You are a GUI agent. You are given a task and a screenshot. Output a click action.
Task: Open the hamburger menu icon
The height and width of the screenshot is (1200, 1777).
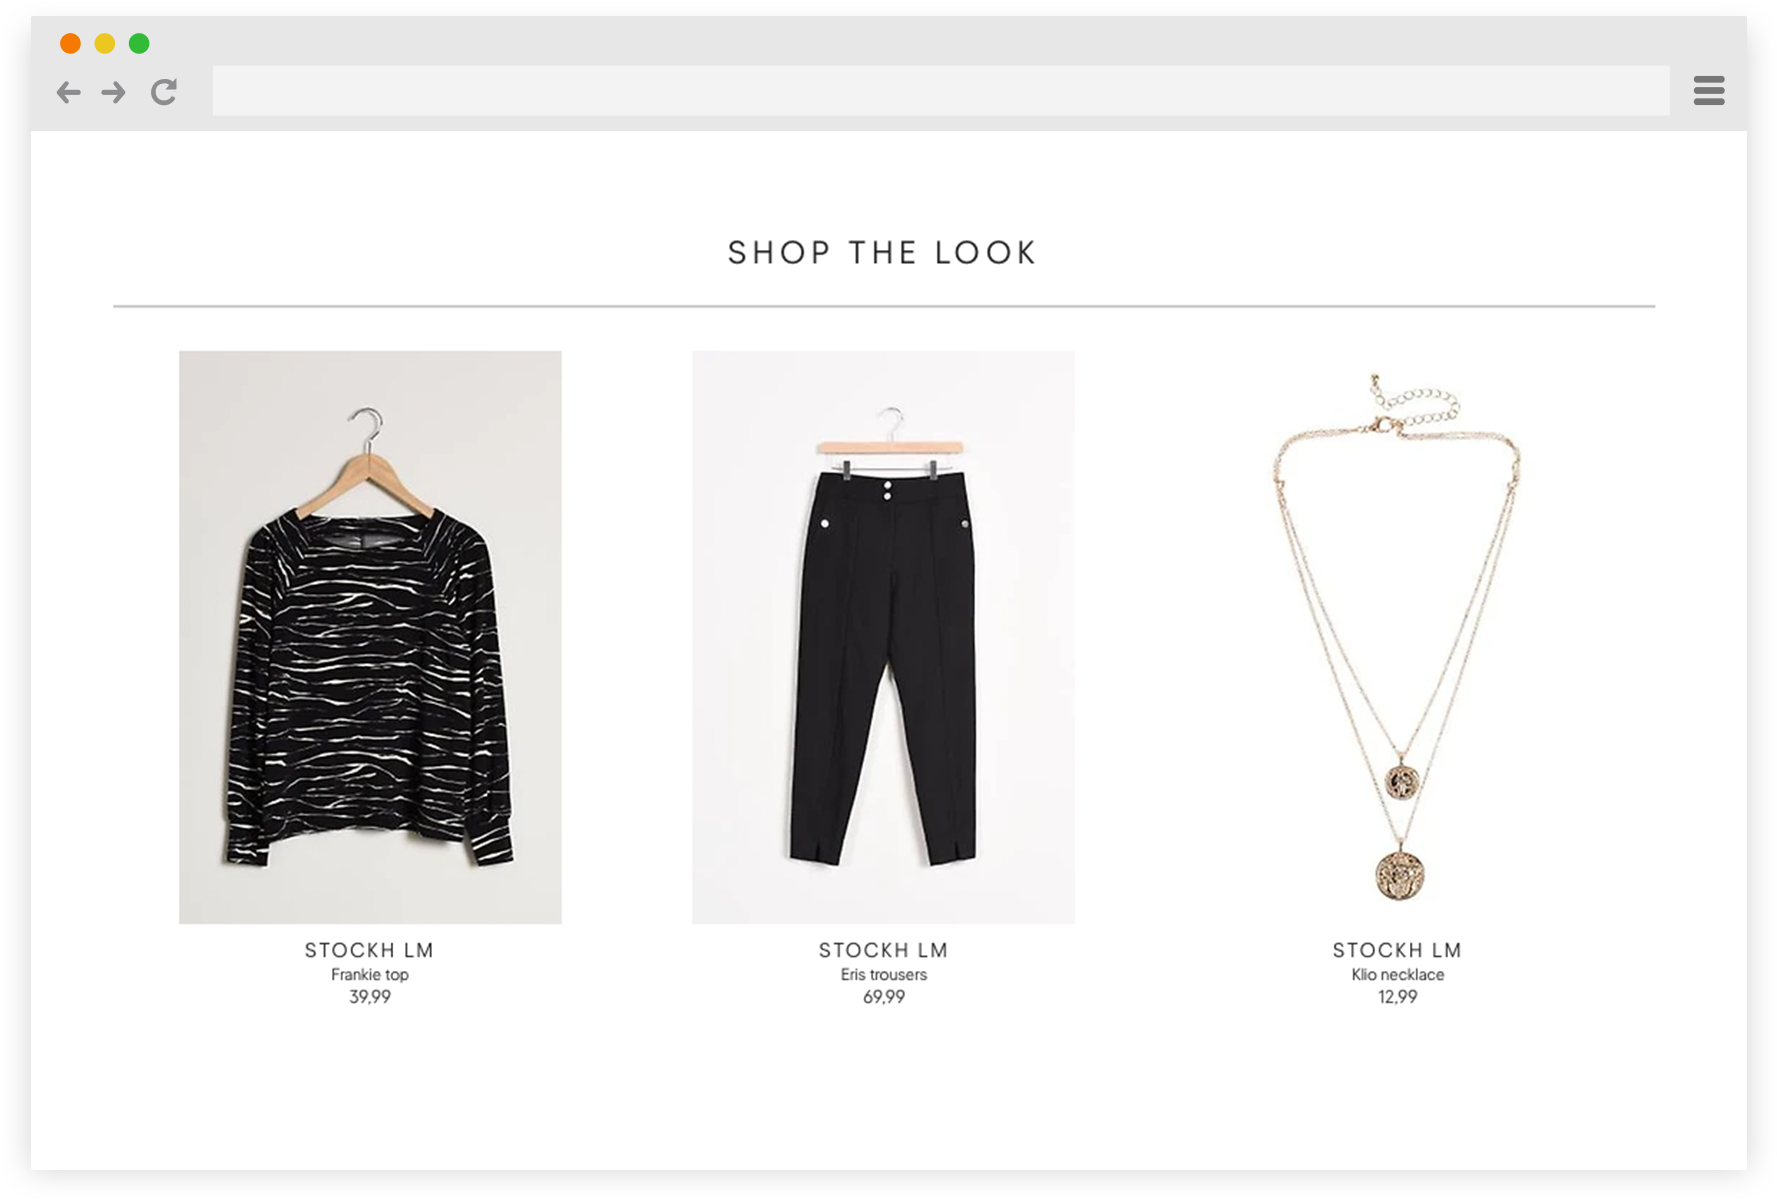pyautogui.click(x=1709, y=90)
